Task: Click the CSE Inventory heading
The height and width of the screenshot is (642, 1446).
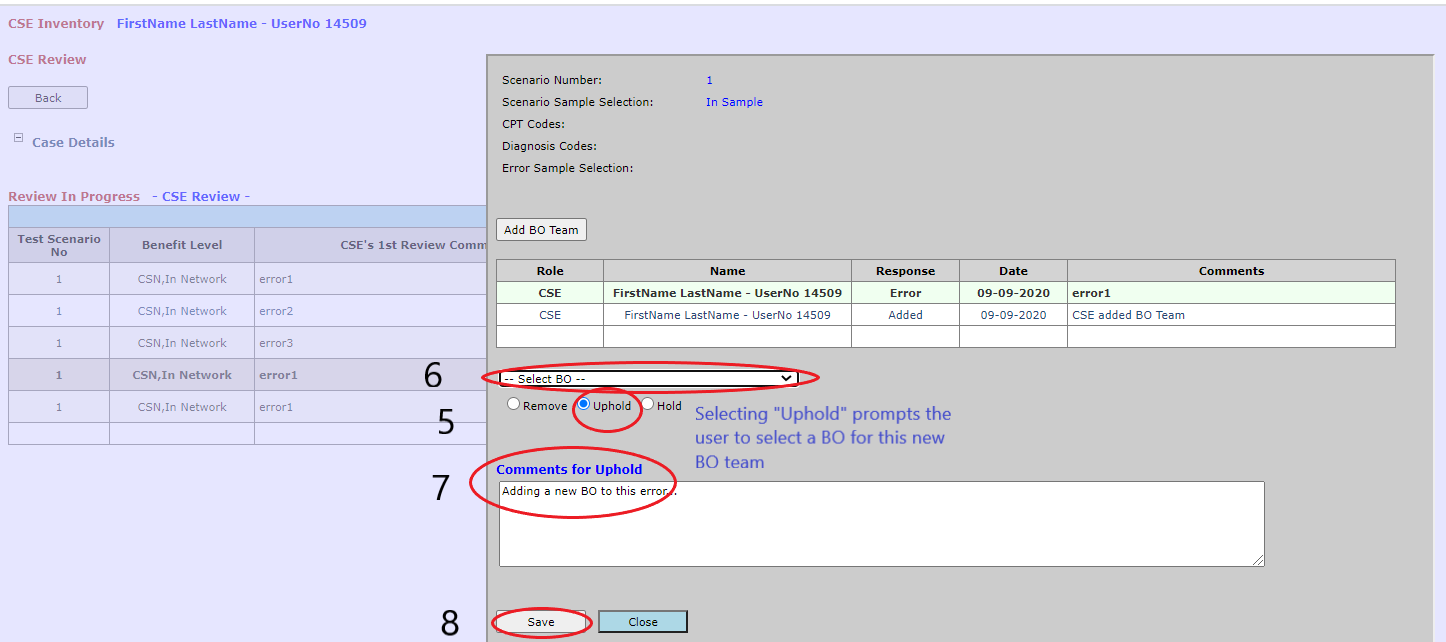Action: (x=56, y=23)
